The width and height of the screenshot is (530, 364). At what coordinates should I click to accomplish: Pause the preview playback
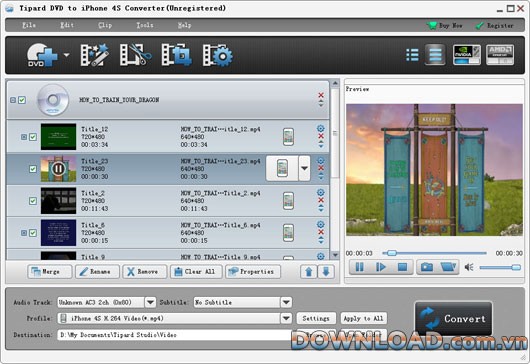pos(360,267)
